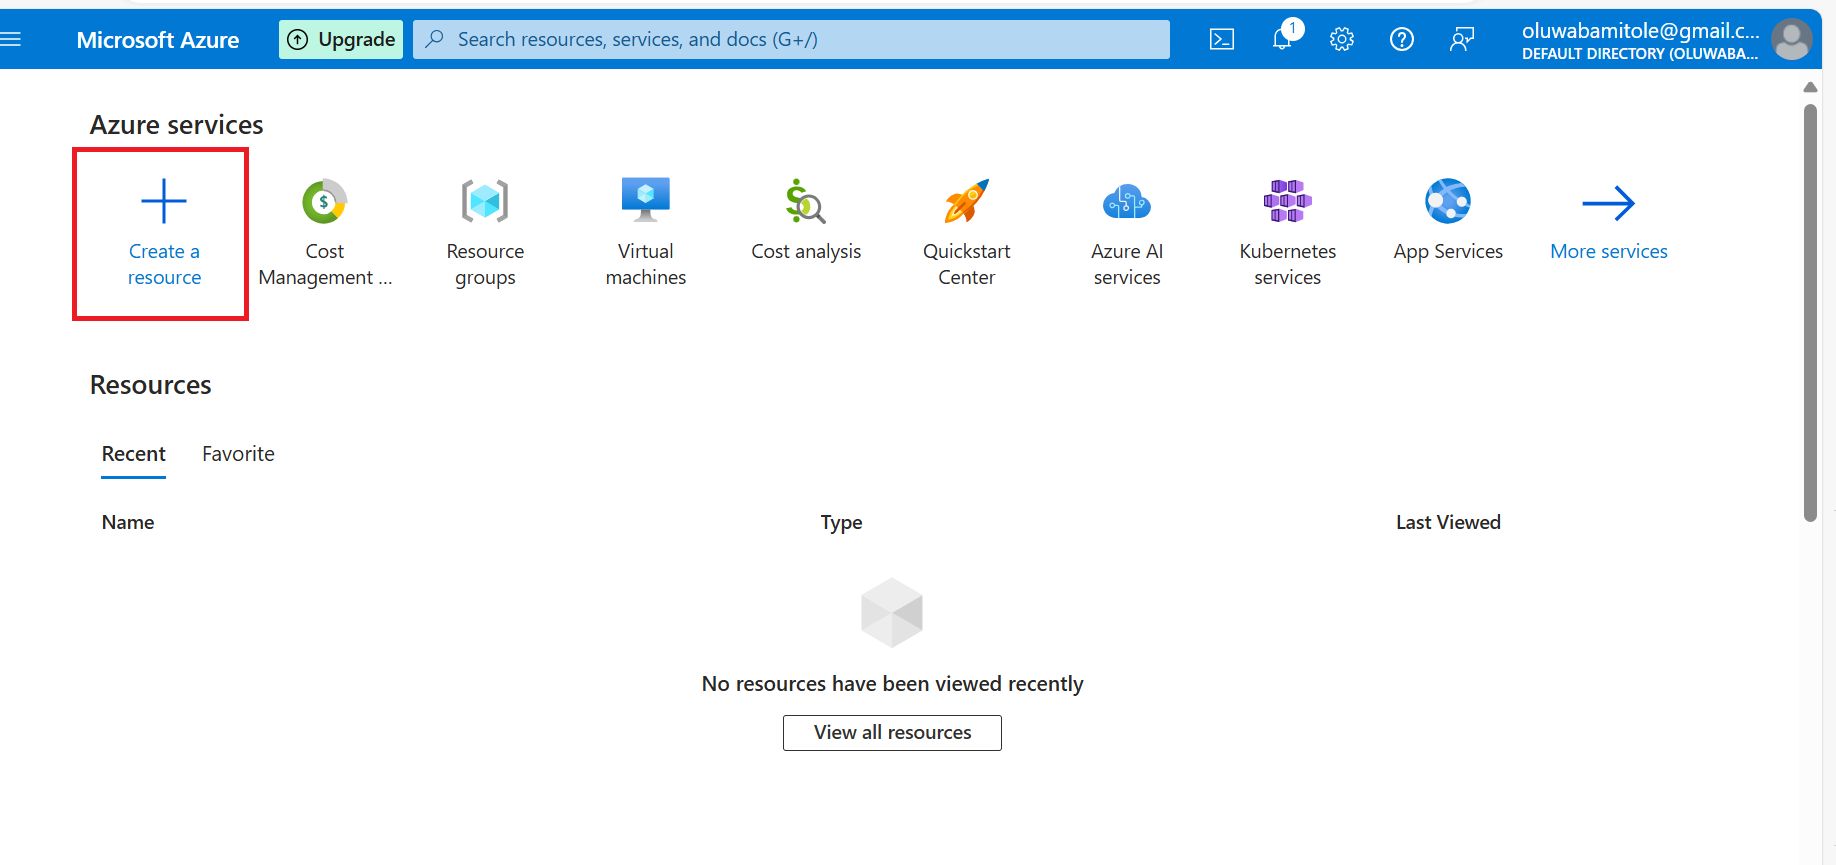Click the Cost analysis label text
The width and height of the screenshot is (1836, 865).
tap(806, 251)
